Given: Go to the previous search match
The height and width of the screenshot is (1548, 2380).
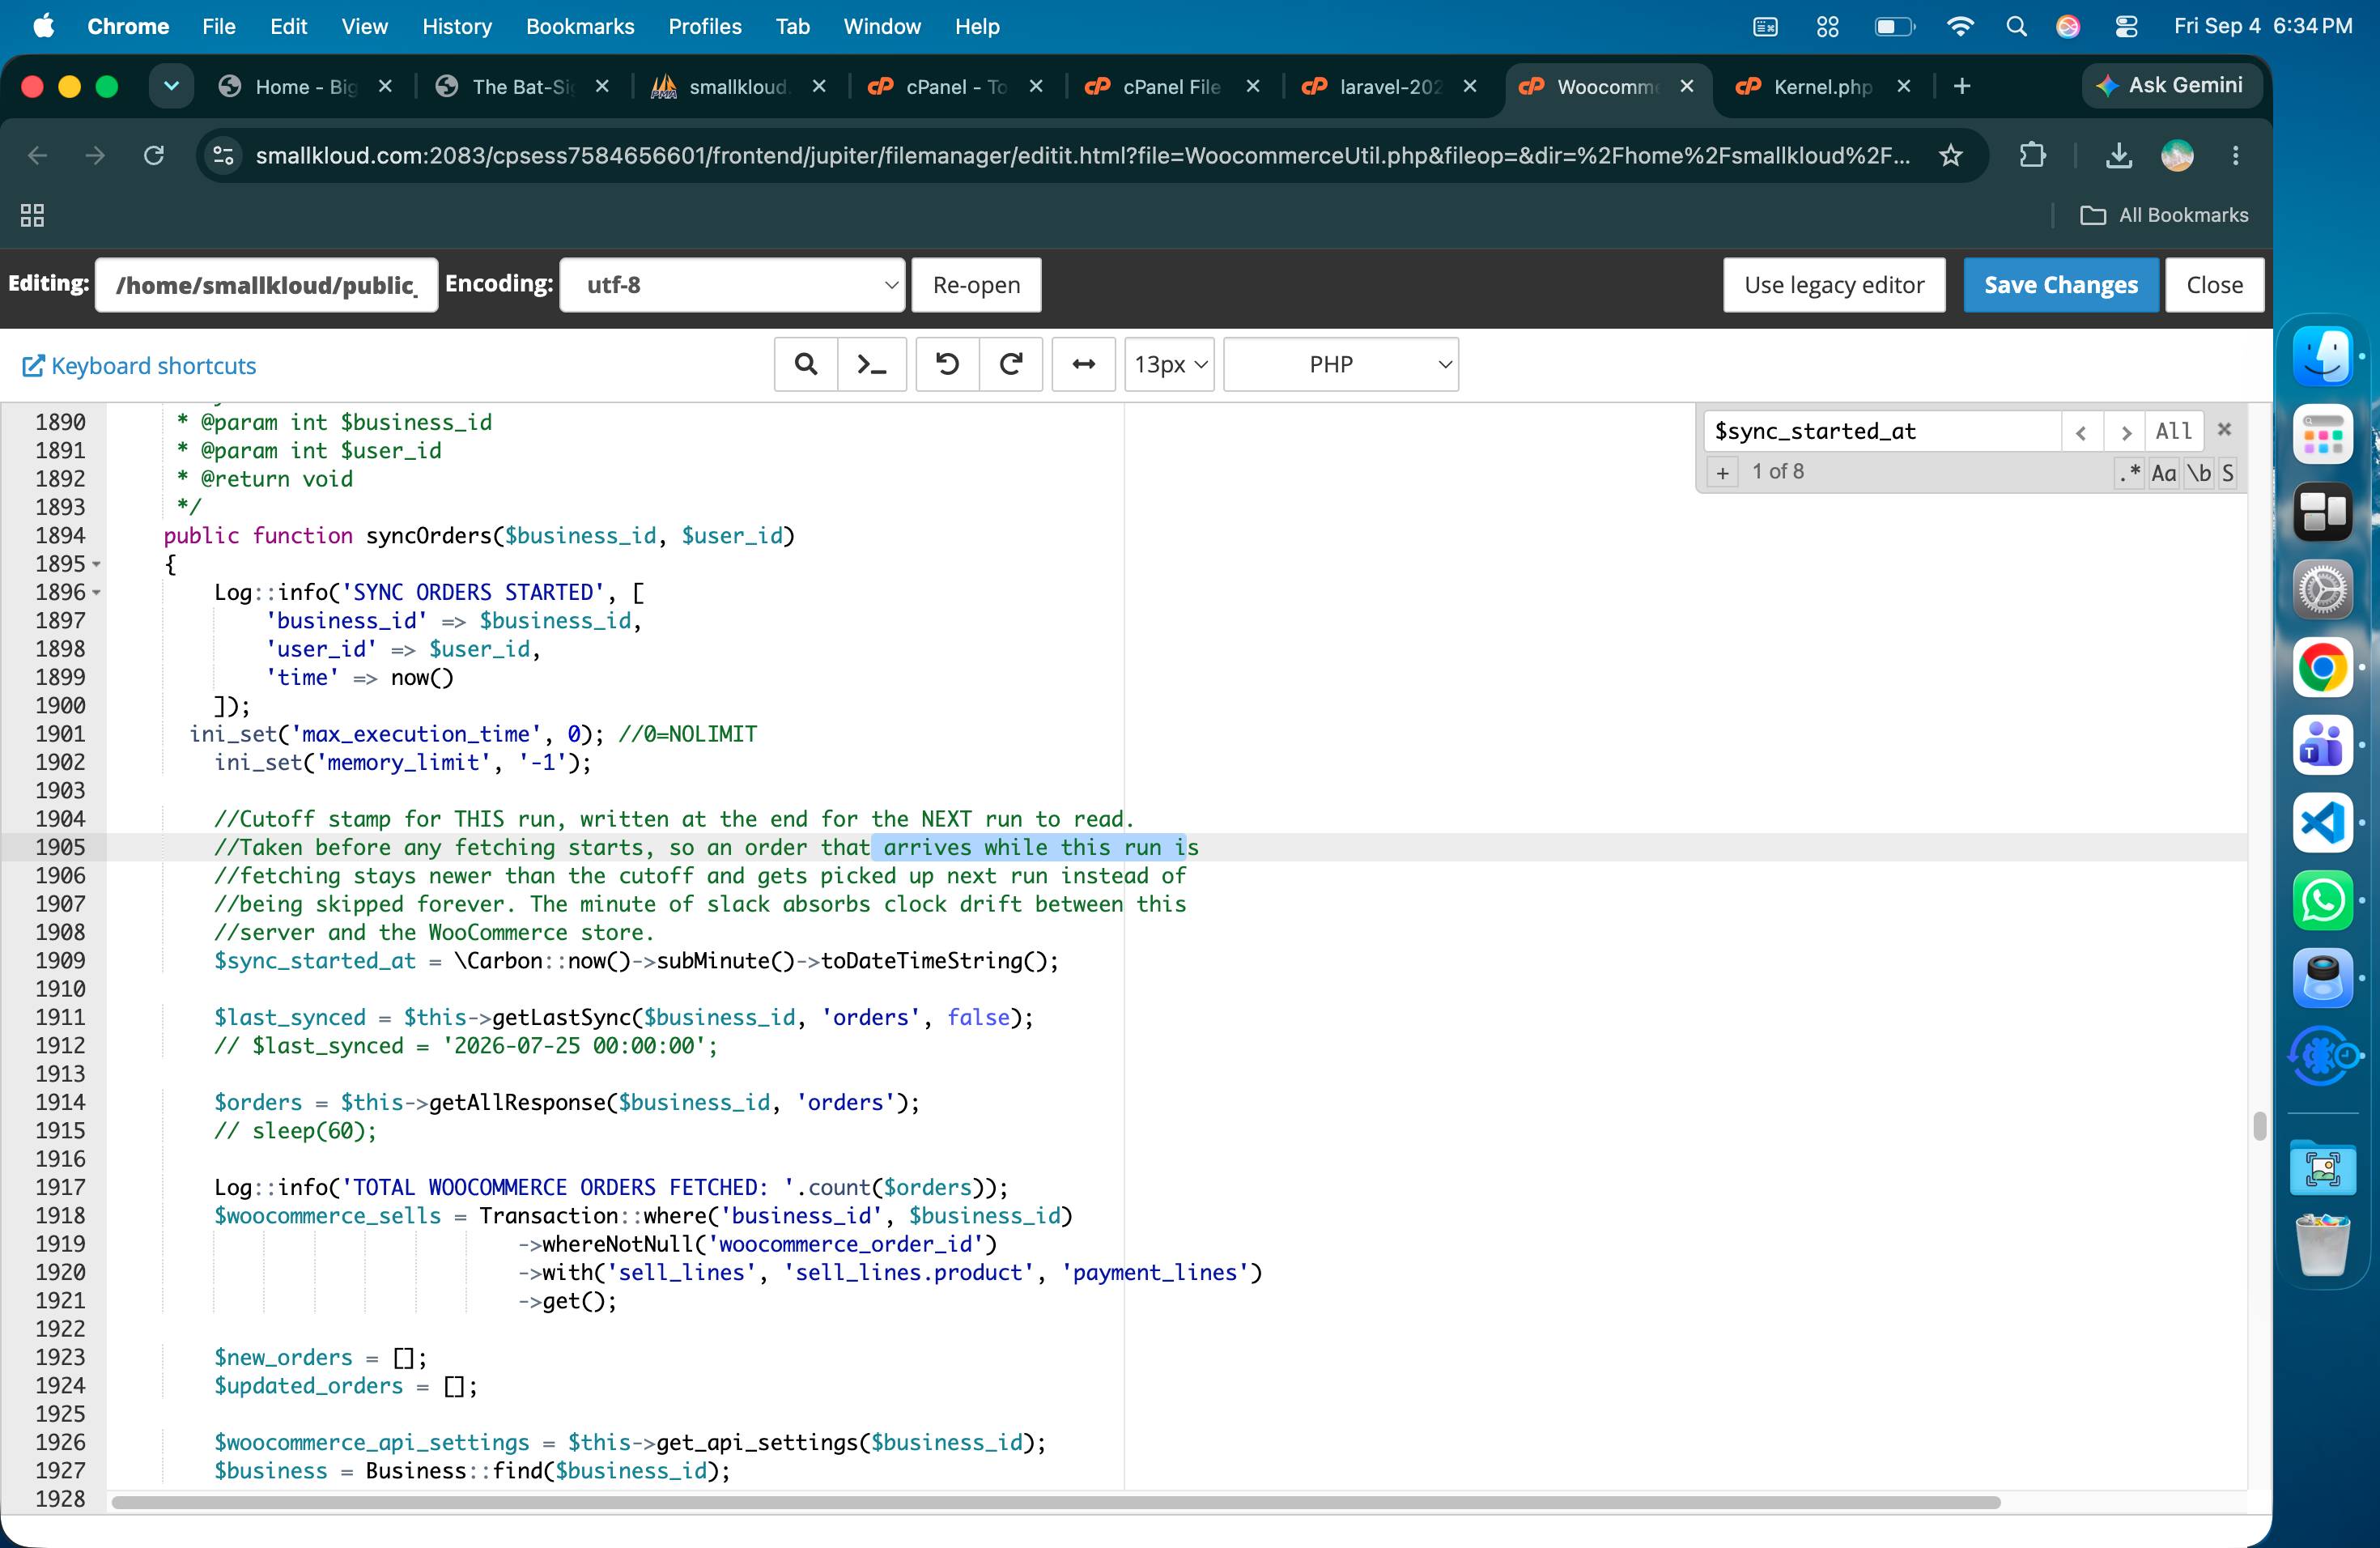Looking at the screenshot, I should pos(2081,431).
